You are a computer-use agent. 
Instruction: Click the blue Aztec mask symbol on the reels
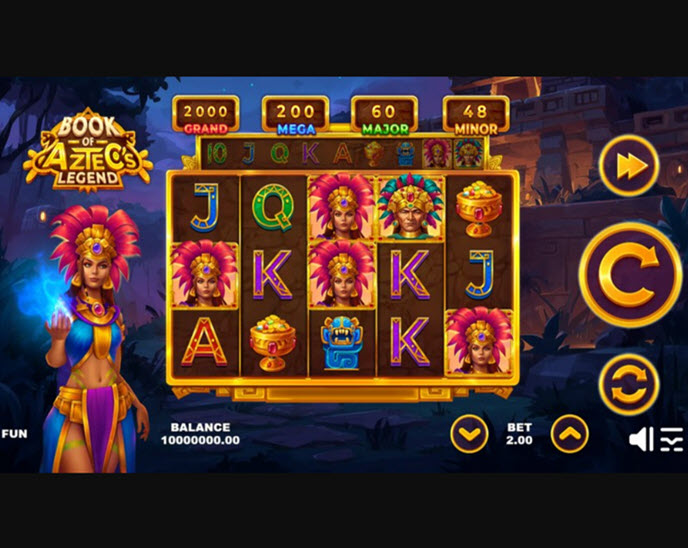[342, 343]
